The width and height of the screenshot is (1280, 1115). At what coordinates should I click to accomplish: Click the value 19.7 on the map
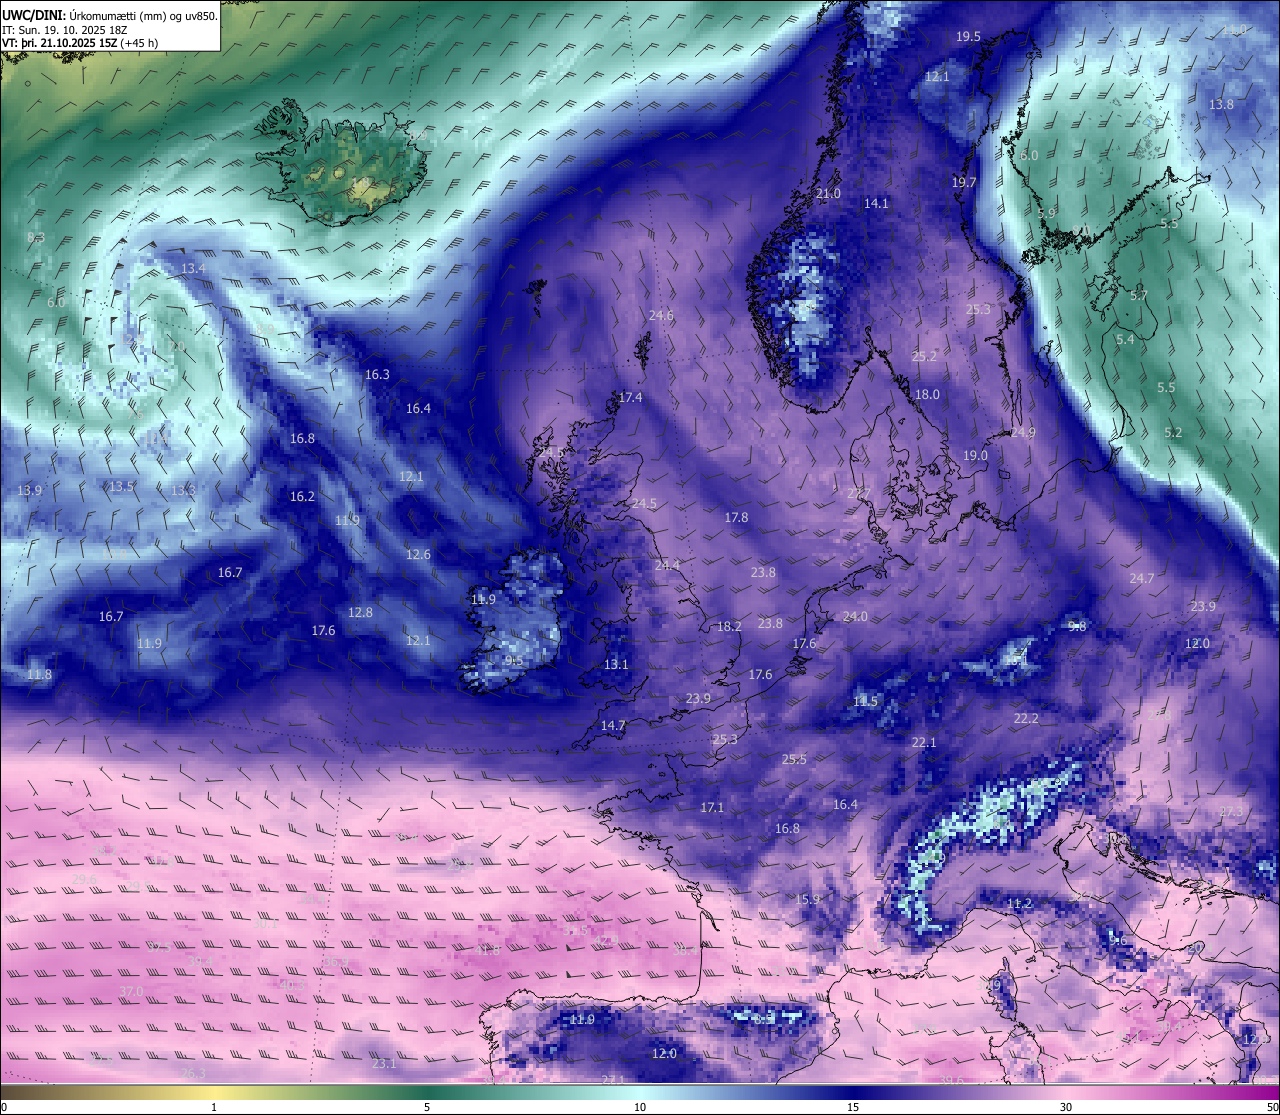pos(964,182)
